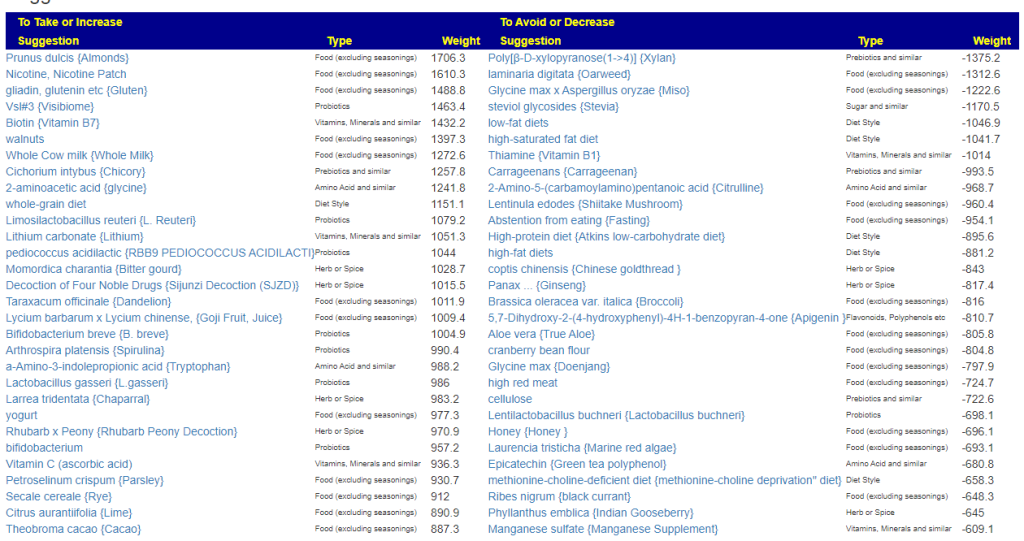Open the {Citrulline} suggestion link

626,188
